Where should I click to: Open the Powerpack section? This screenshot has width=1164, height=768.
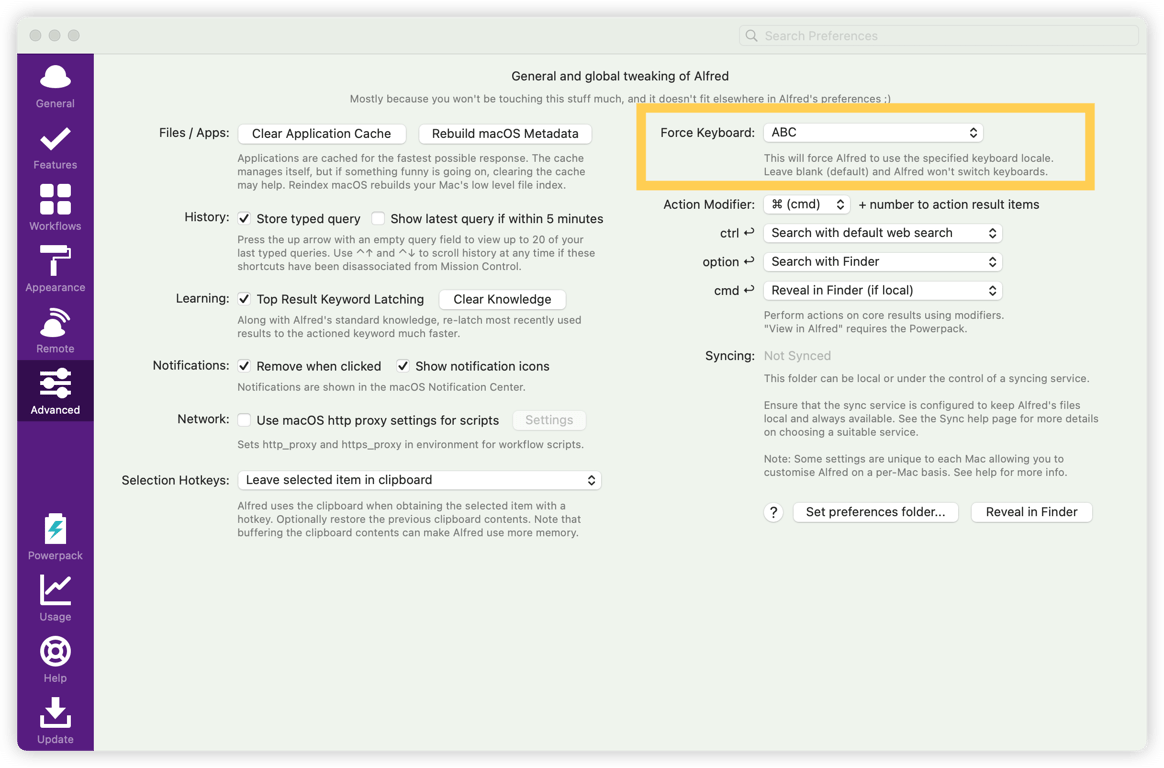click(x=55, y=537)
